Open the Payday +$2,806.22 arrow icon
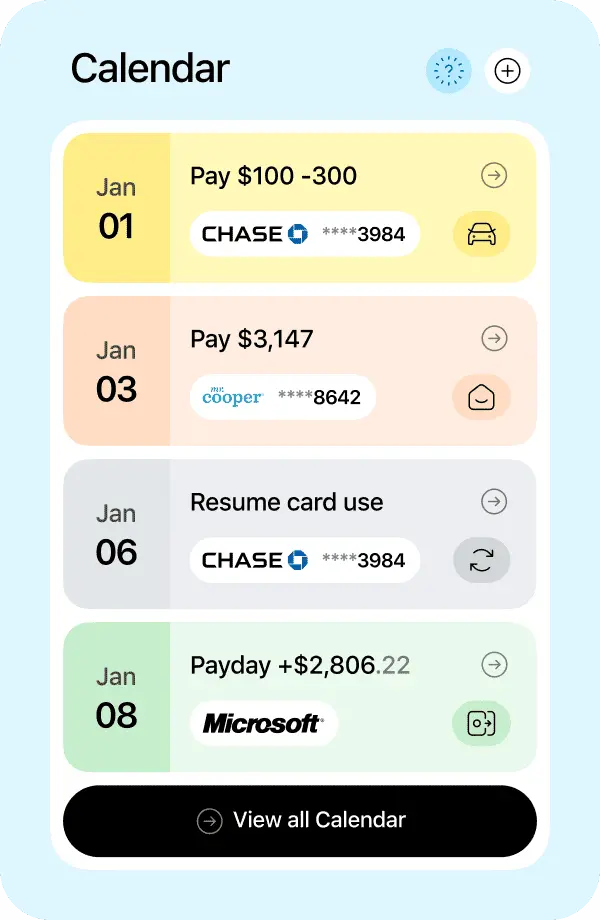Viewport: 600px width, 920px height. point(494,665)
